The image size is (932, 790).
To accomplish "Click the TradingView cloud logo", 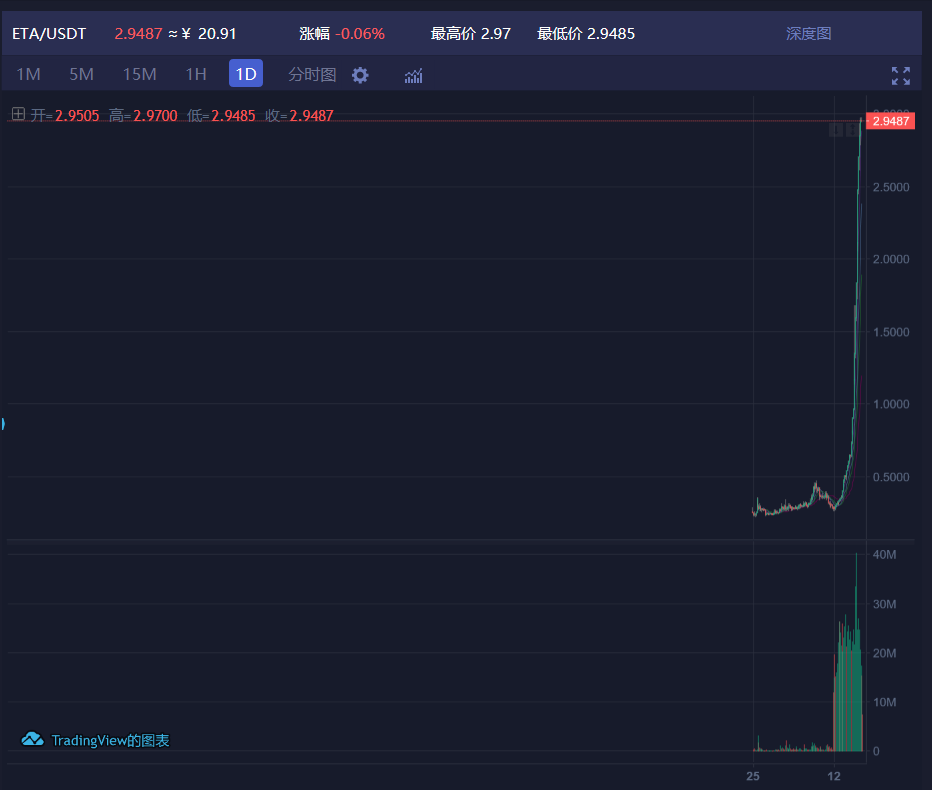I will pos(32,739).
